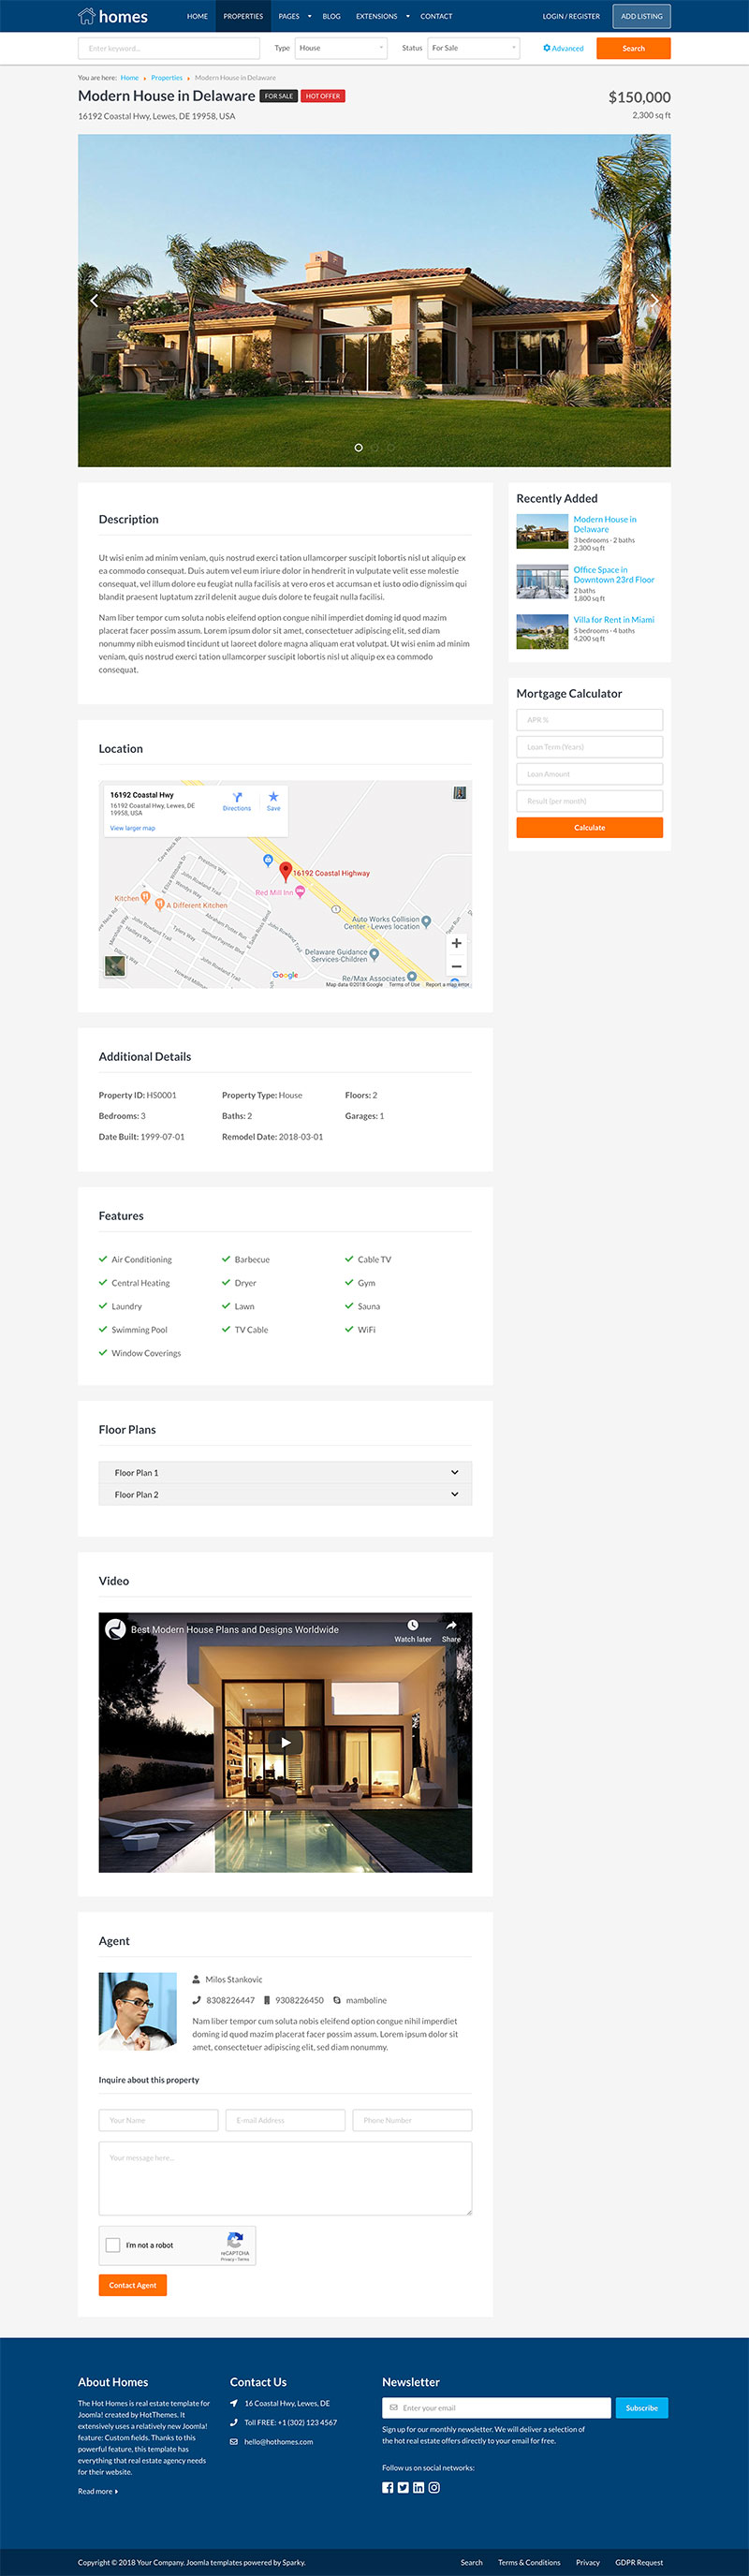
Task: Open GDPR Request footer link
Action: [x=639, y=2562]
